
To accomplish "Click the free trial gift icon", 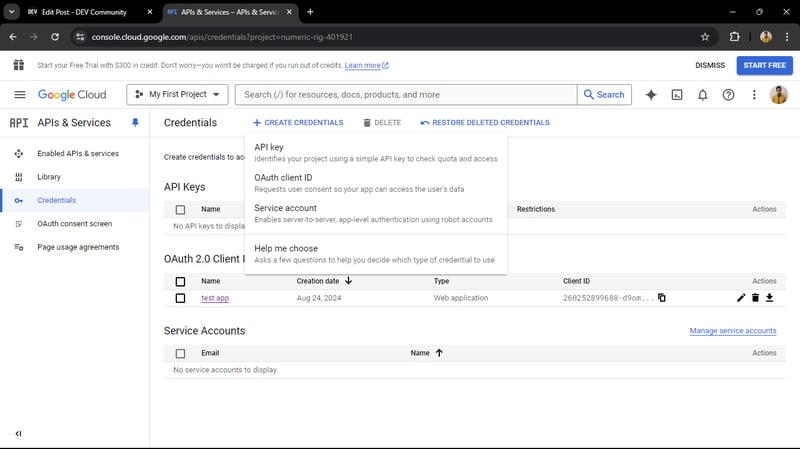I will 19,65.
